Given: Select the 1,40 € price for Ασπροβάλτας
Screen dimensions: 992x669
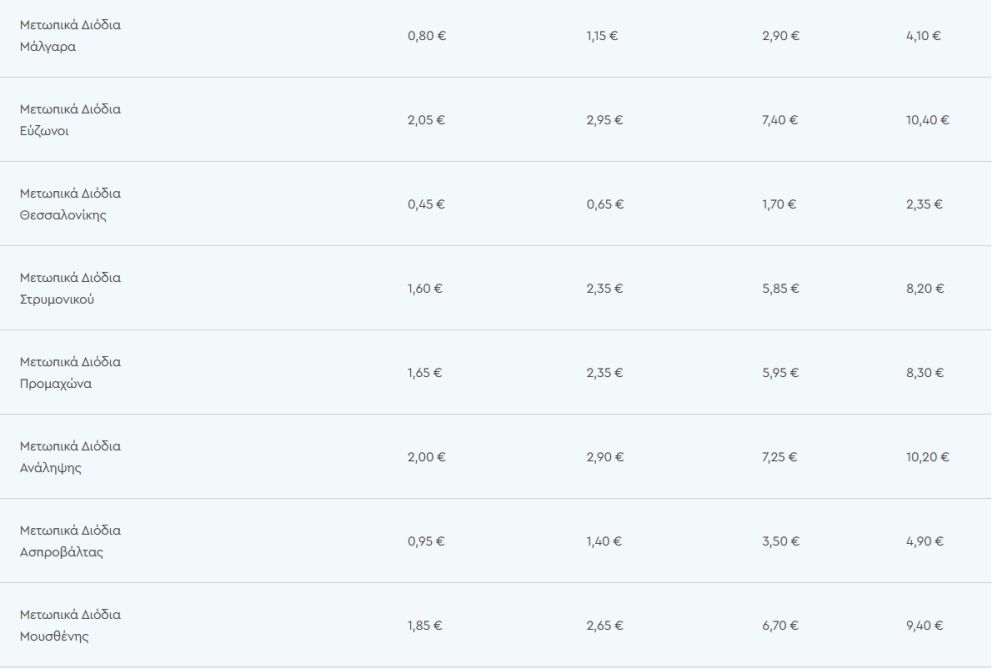Looking at the screenshot, I should (604, 541).
